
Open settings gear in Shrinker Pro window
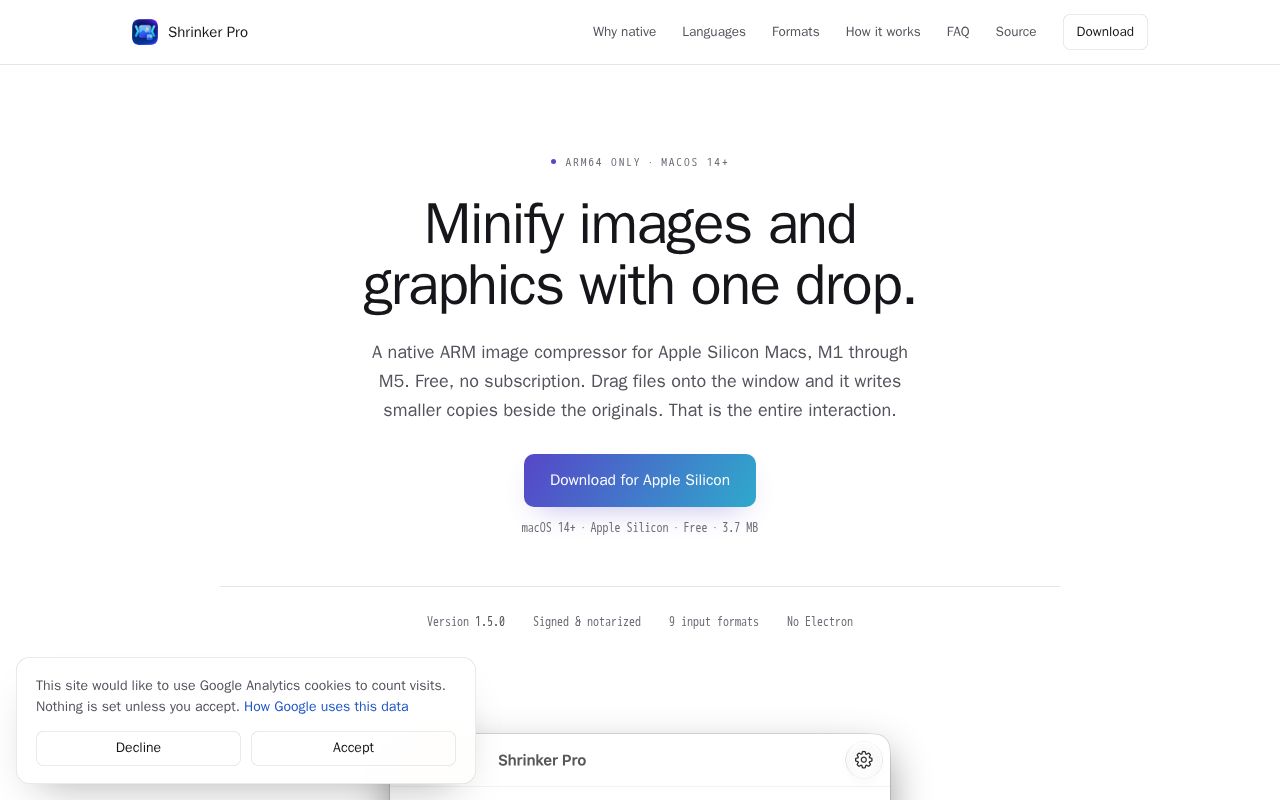pos(864,760)
